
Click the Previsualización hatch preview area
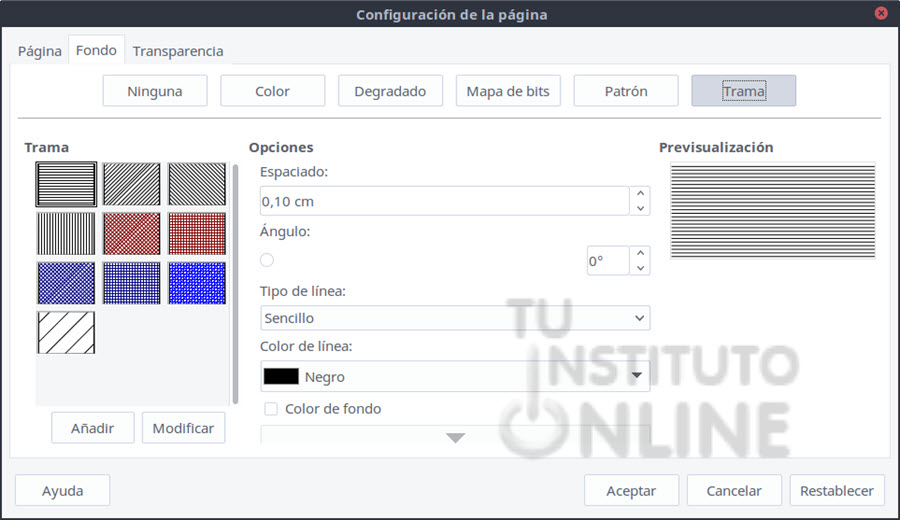pos(773,211)
